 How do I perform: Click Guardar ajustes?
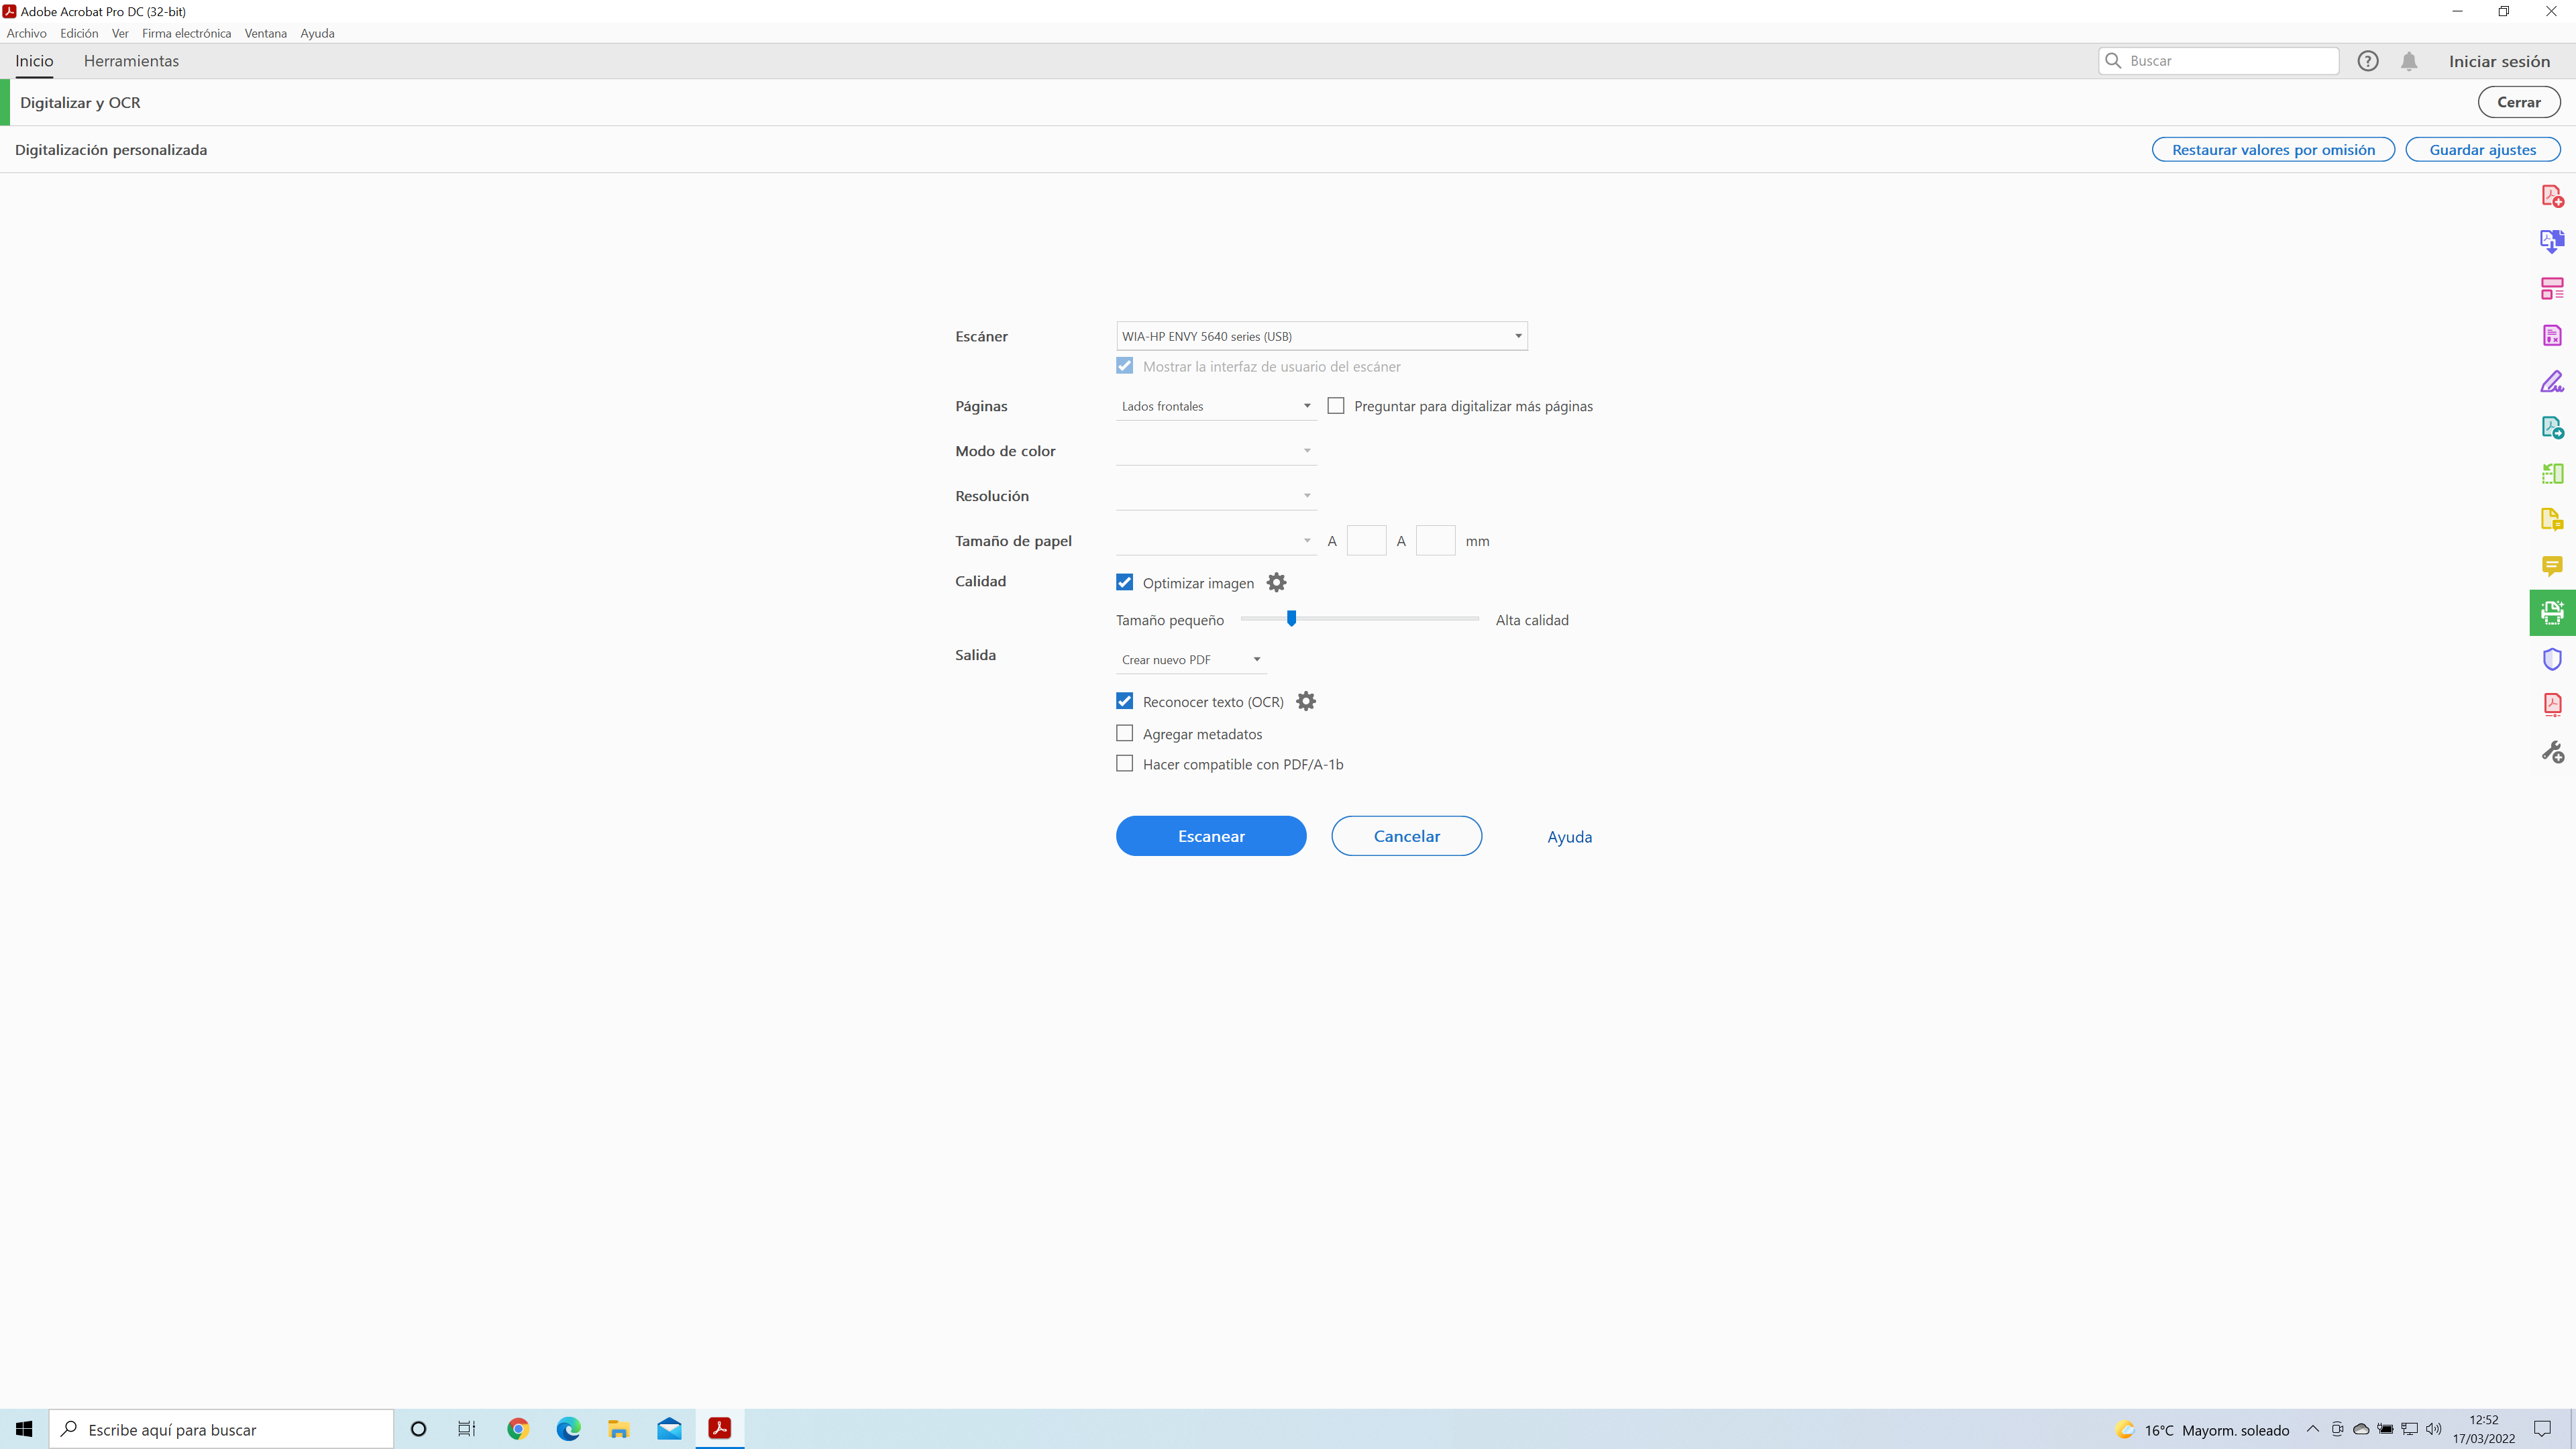pos(2483,150)
